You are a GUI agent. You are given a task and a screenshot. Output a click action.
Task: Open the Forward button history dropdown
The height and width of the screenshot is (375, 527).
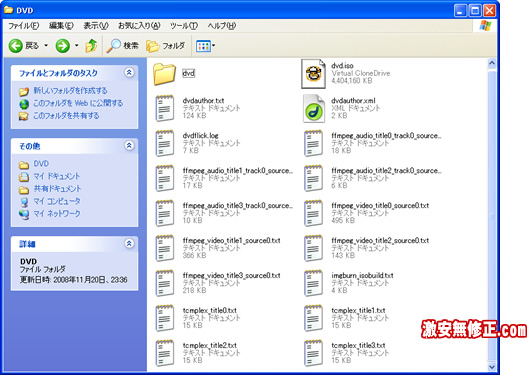77,45
